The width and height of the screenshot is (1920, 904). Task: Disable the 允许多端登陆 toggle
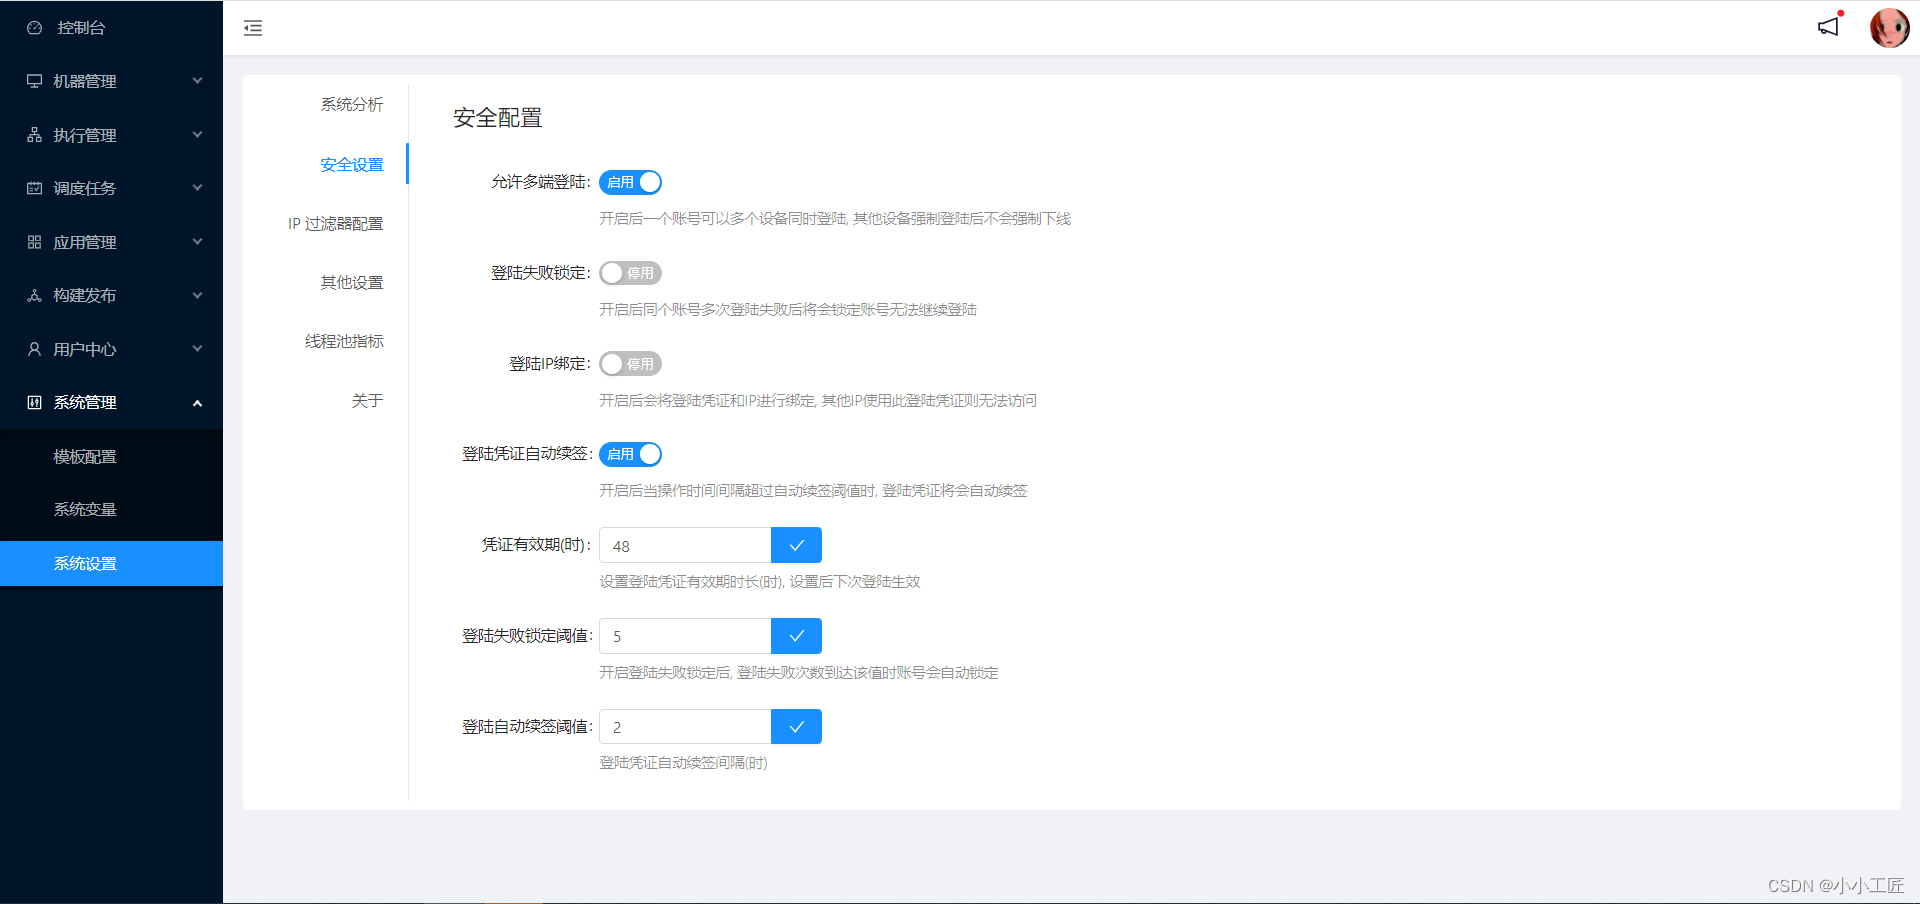tap(630, 182)
